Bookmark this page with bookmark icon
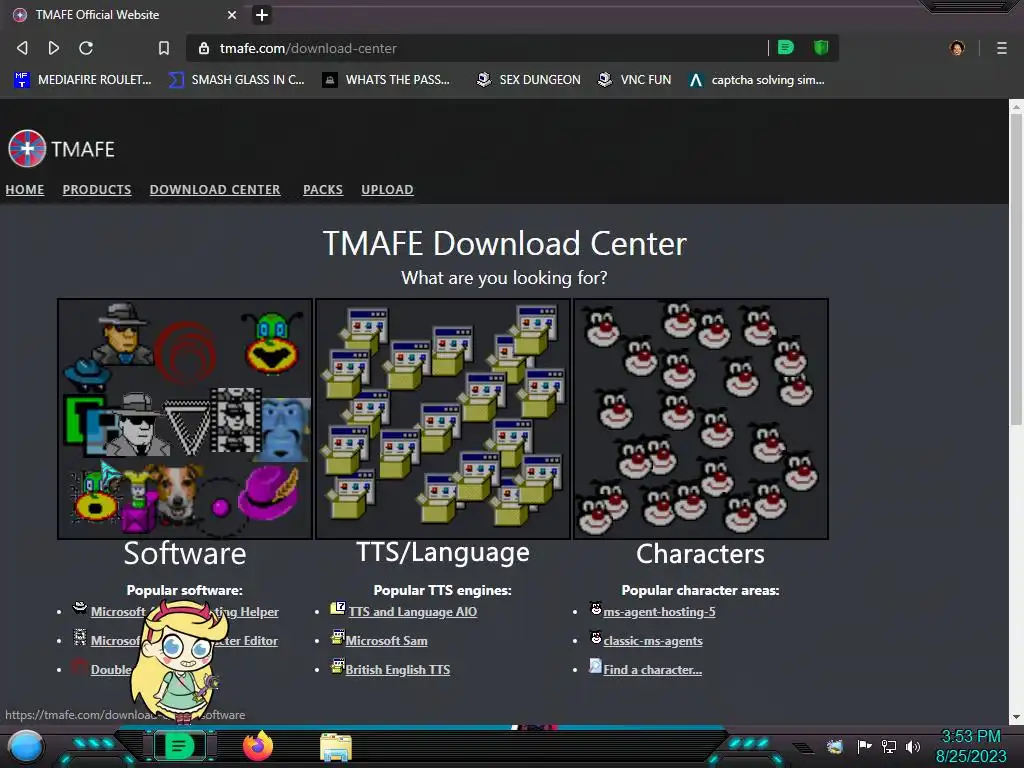This screenshot has height=768, width=1024. pos(164,48)
